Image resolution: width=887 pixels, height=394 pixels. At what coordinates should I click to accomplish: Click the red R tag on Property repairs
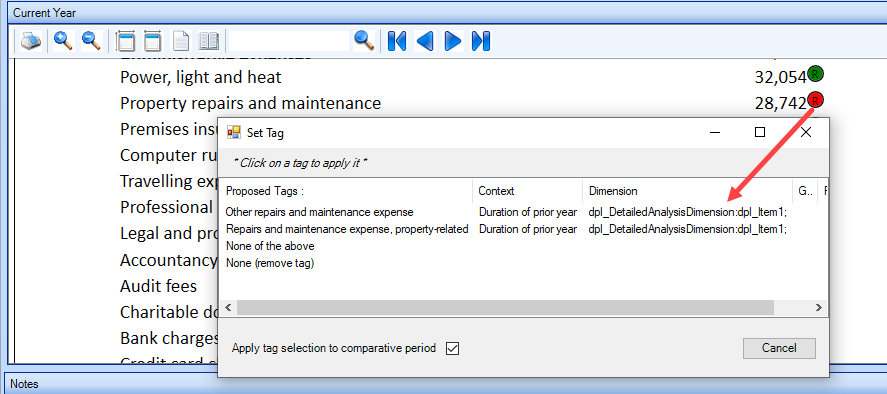tap(815, 100)
